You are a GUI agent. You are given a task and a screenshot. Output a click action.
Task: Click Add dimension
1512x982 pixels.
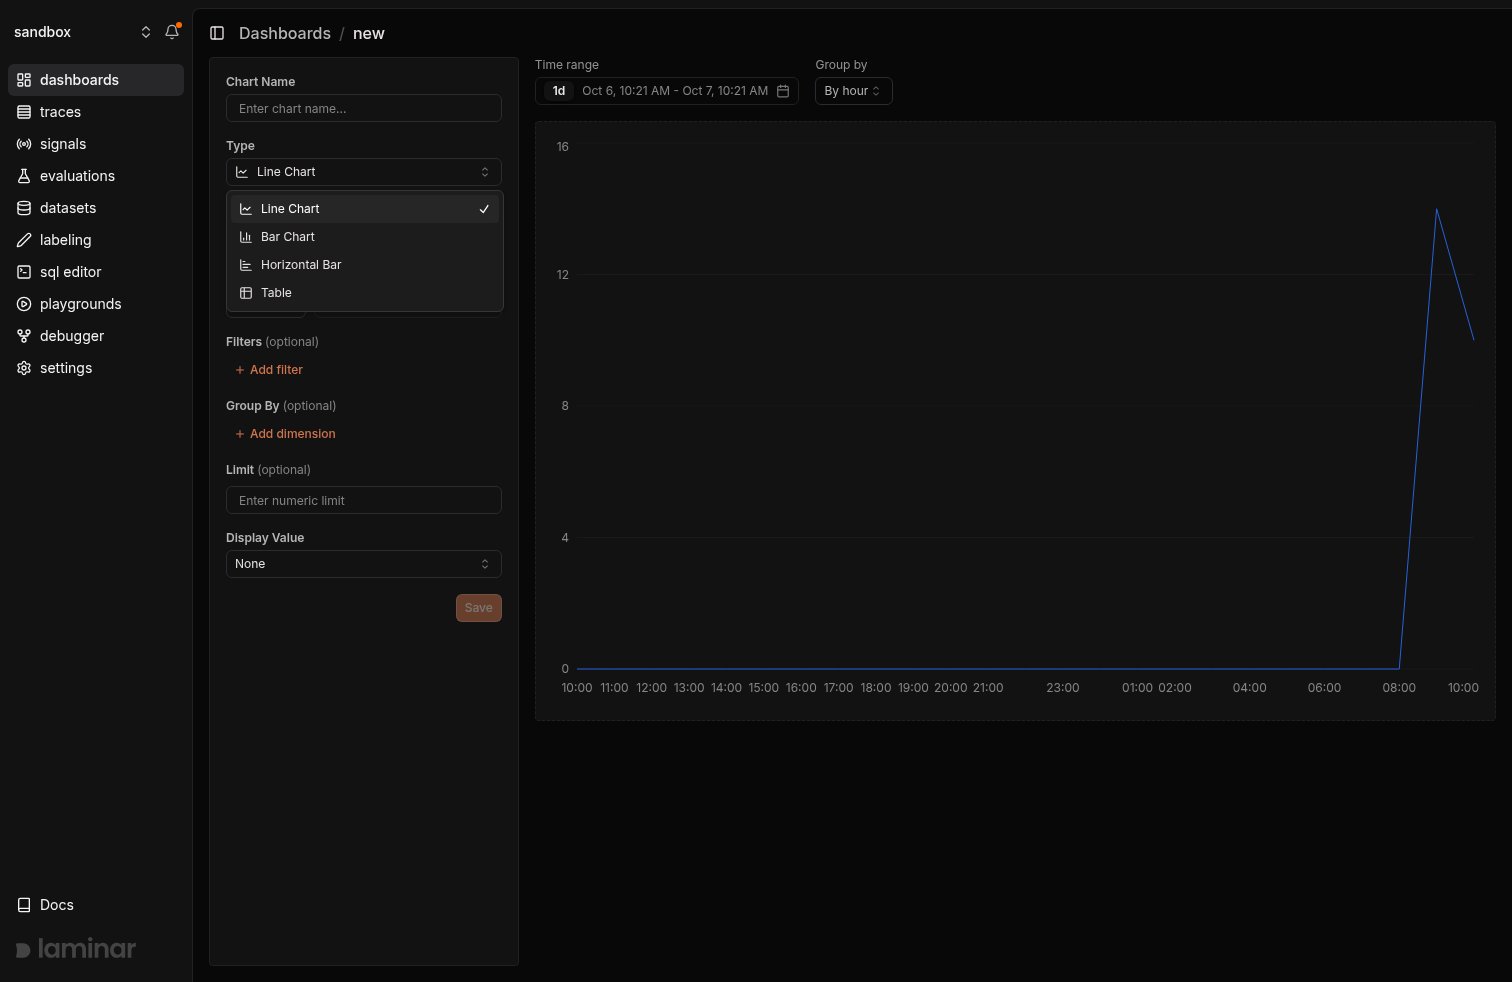[285, 434]
